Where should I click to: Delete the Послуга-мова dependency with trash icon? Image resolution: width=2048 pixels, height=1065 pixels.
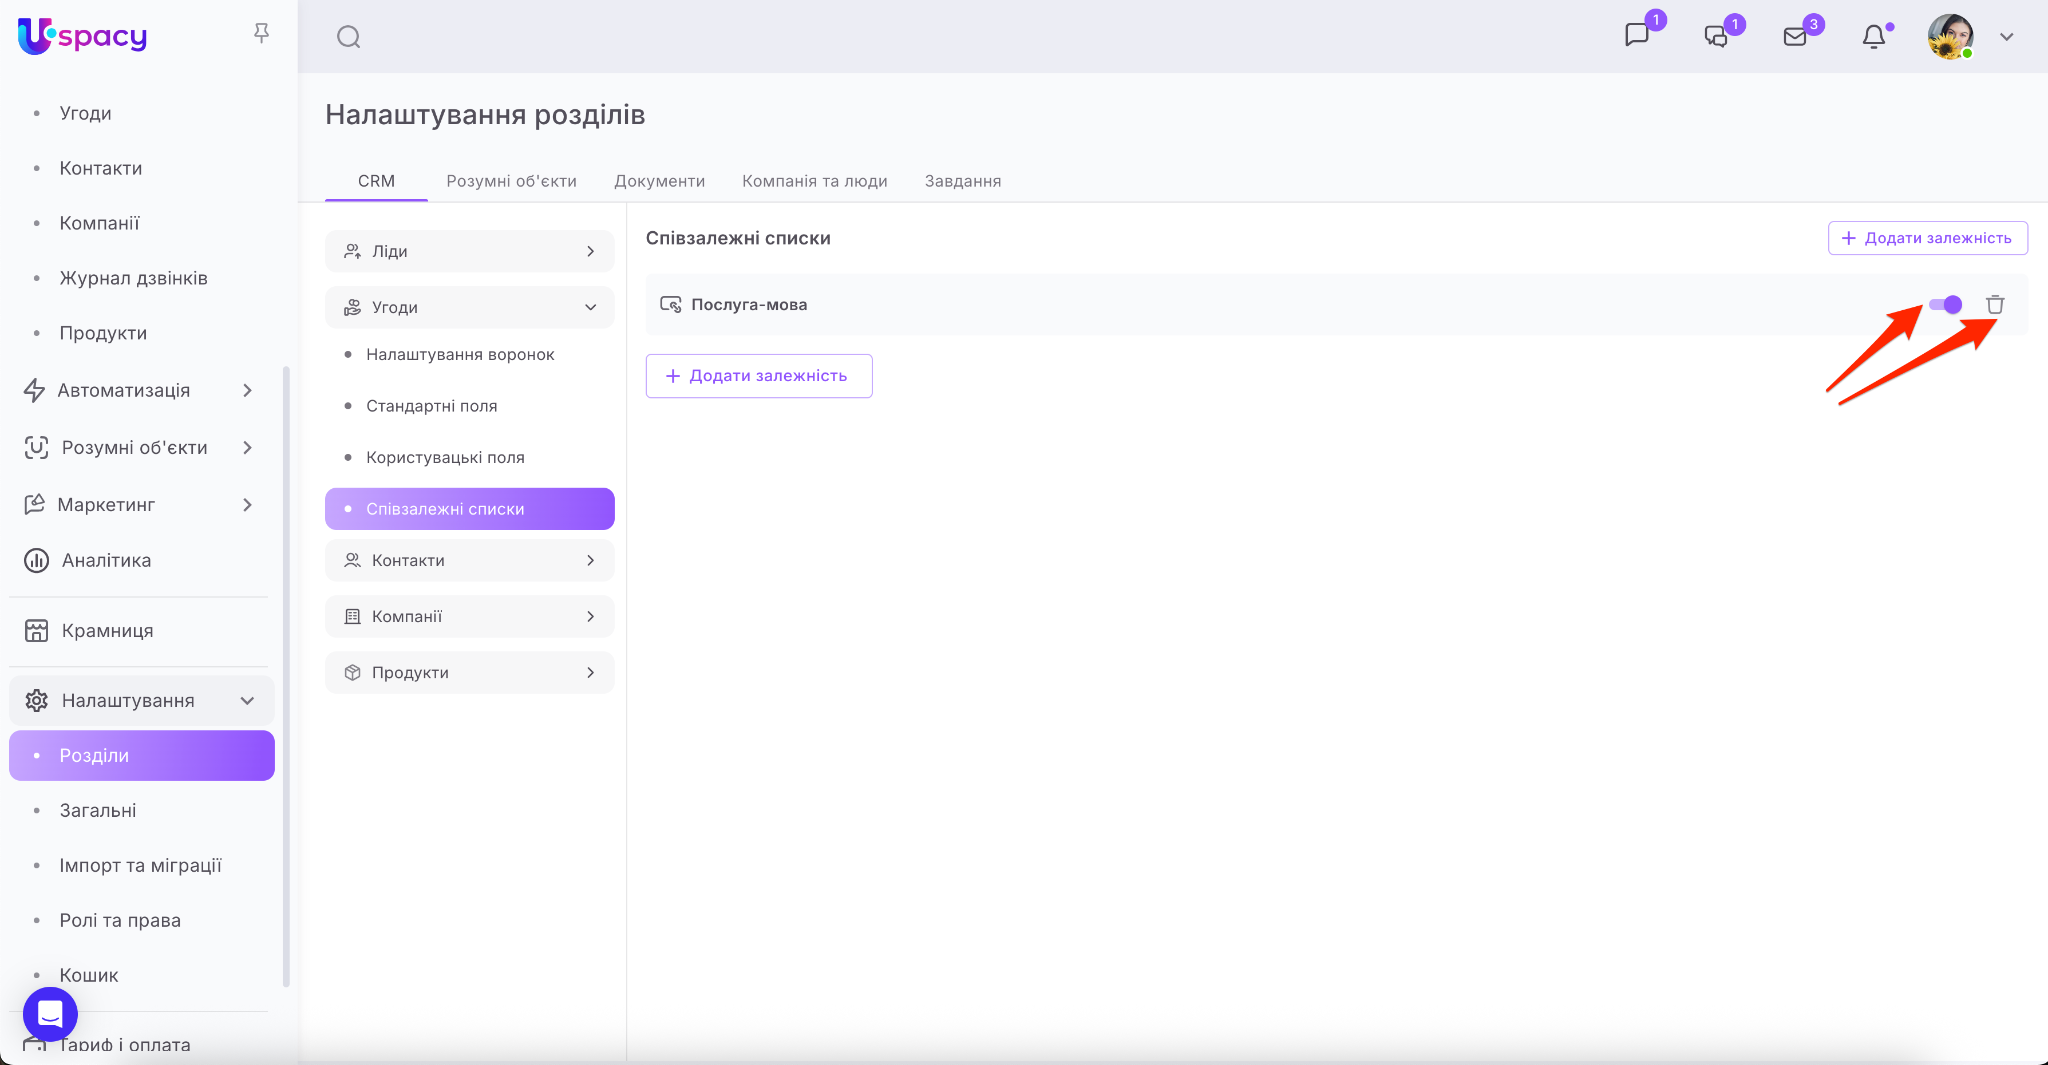(1995, 305)
